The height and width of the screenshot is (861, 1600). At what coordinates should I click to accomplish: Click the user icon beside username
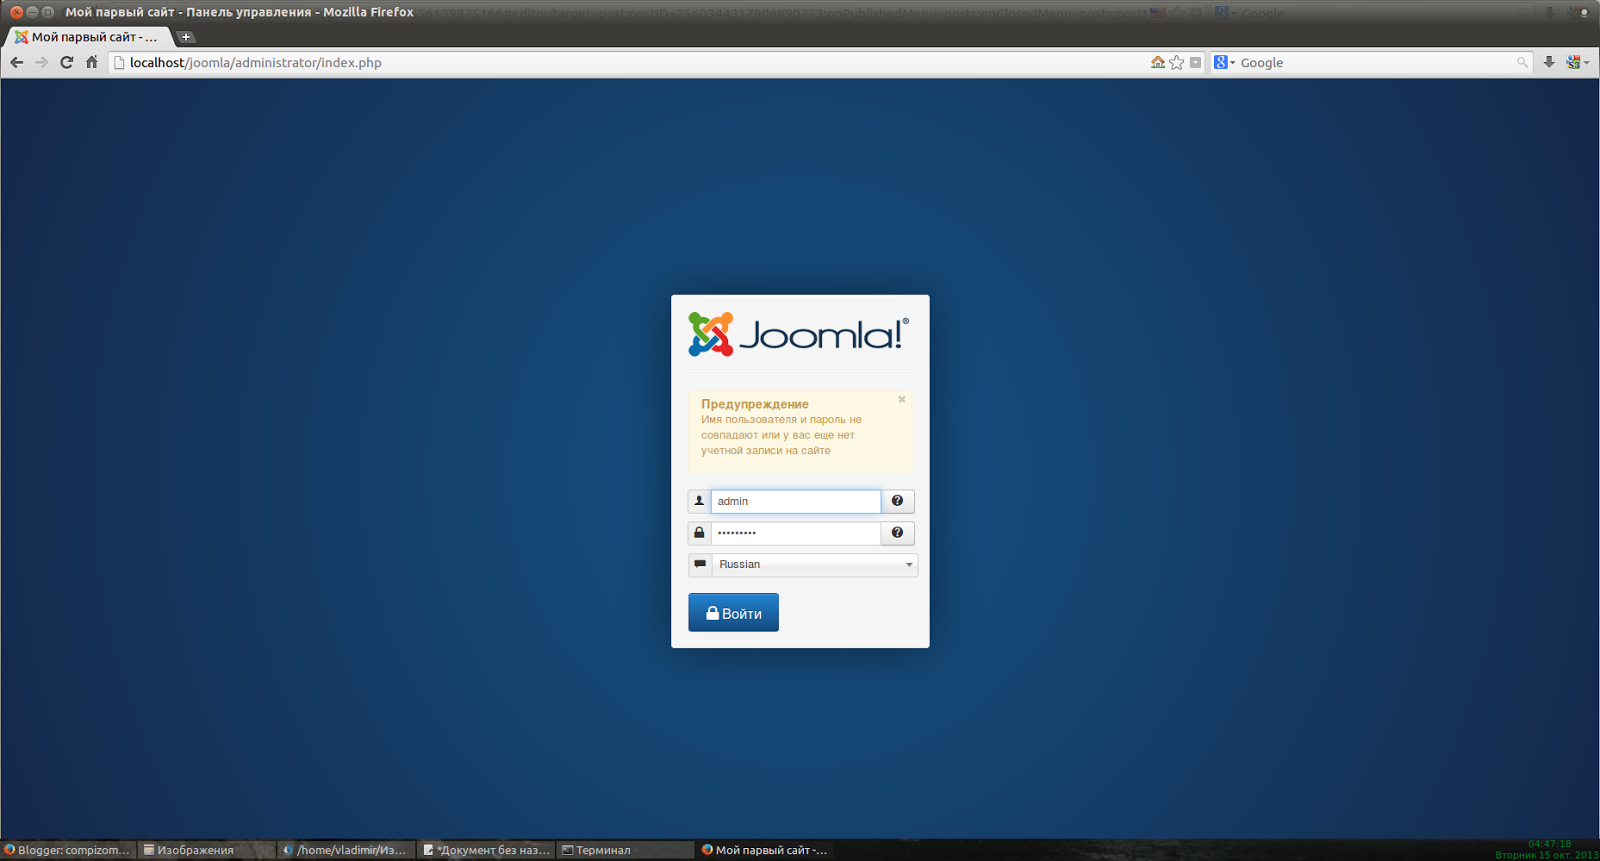(x=699, y=501)
